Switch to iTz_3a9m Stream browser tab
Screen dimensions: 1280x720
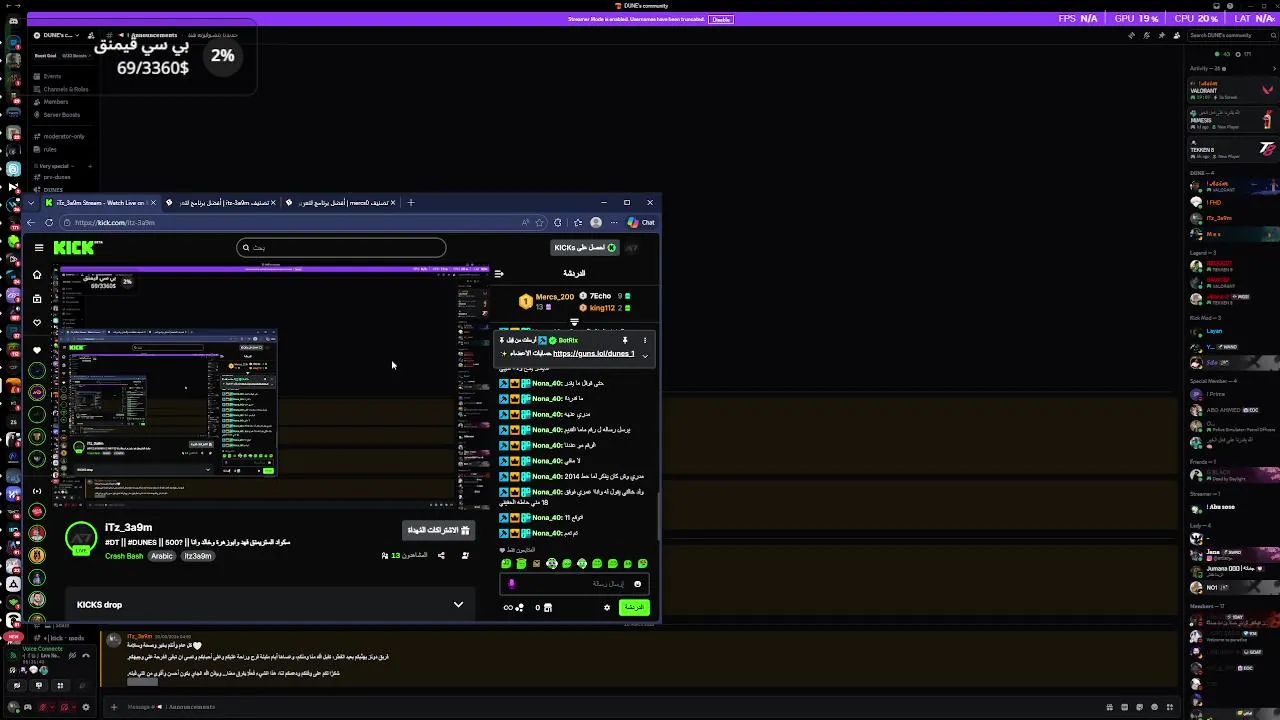pyautogui.click(x=98, y=202)
